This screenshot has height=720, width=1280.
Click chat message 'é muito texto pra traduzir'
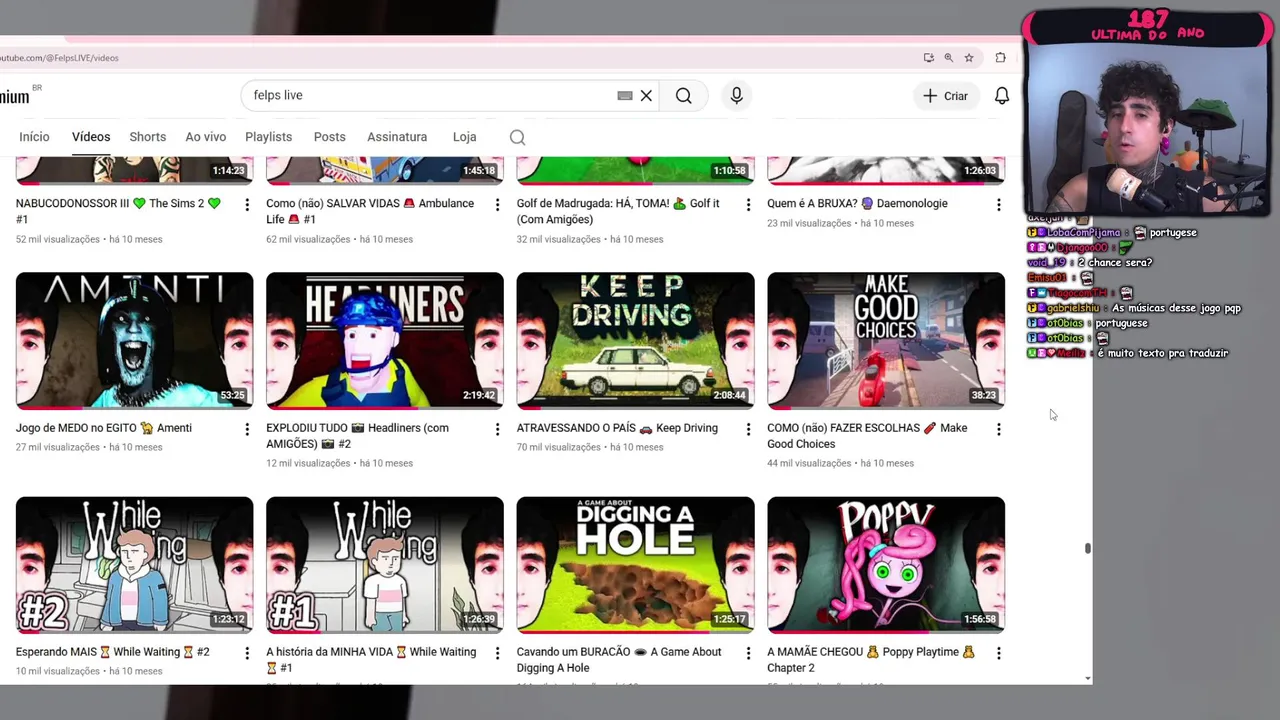[1162, 353]
